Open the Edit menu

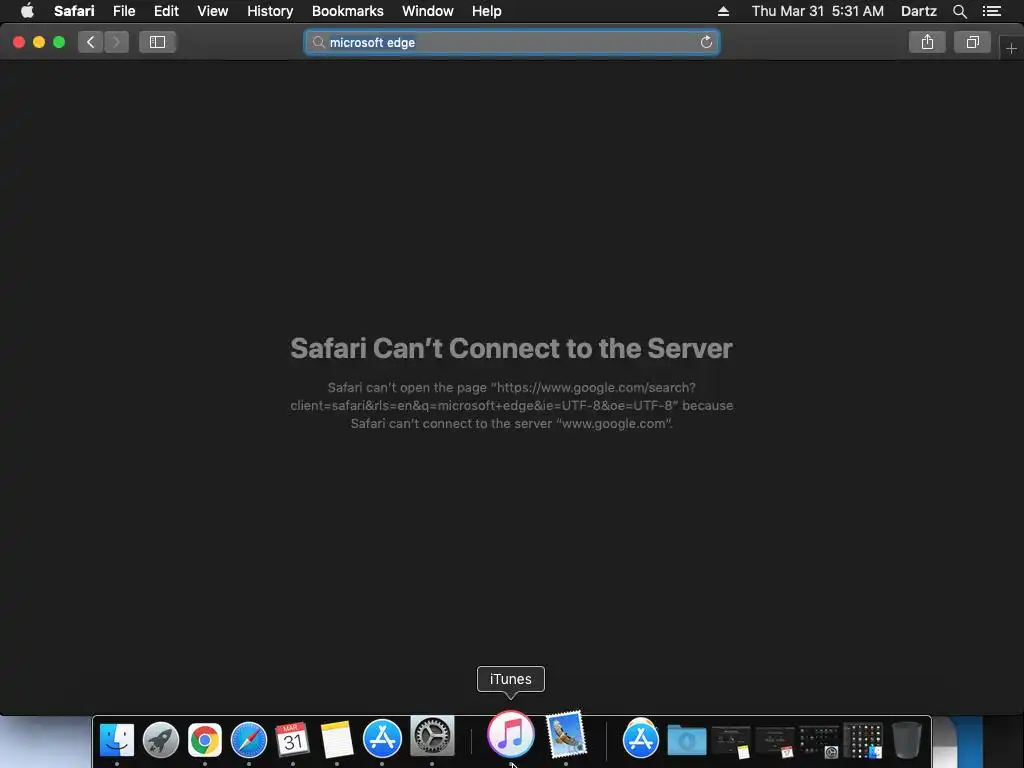166,11
